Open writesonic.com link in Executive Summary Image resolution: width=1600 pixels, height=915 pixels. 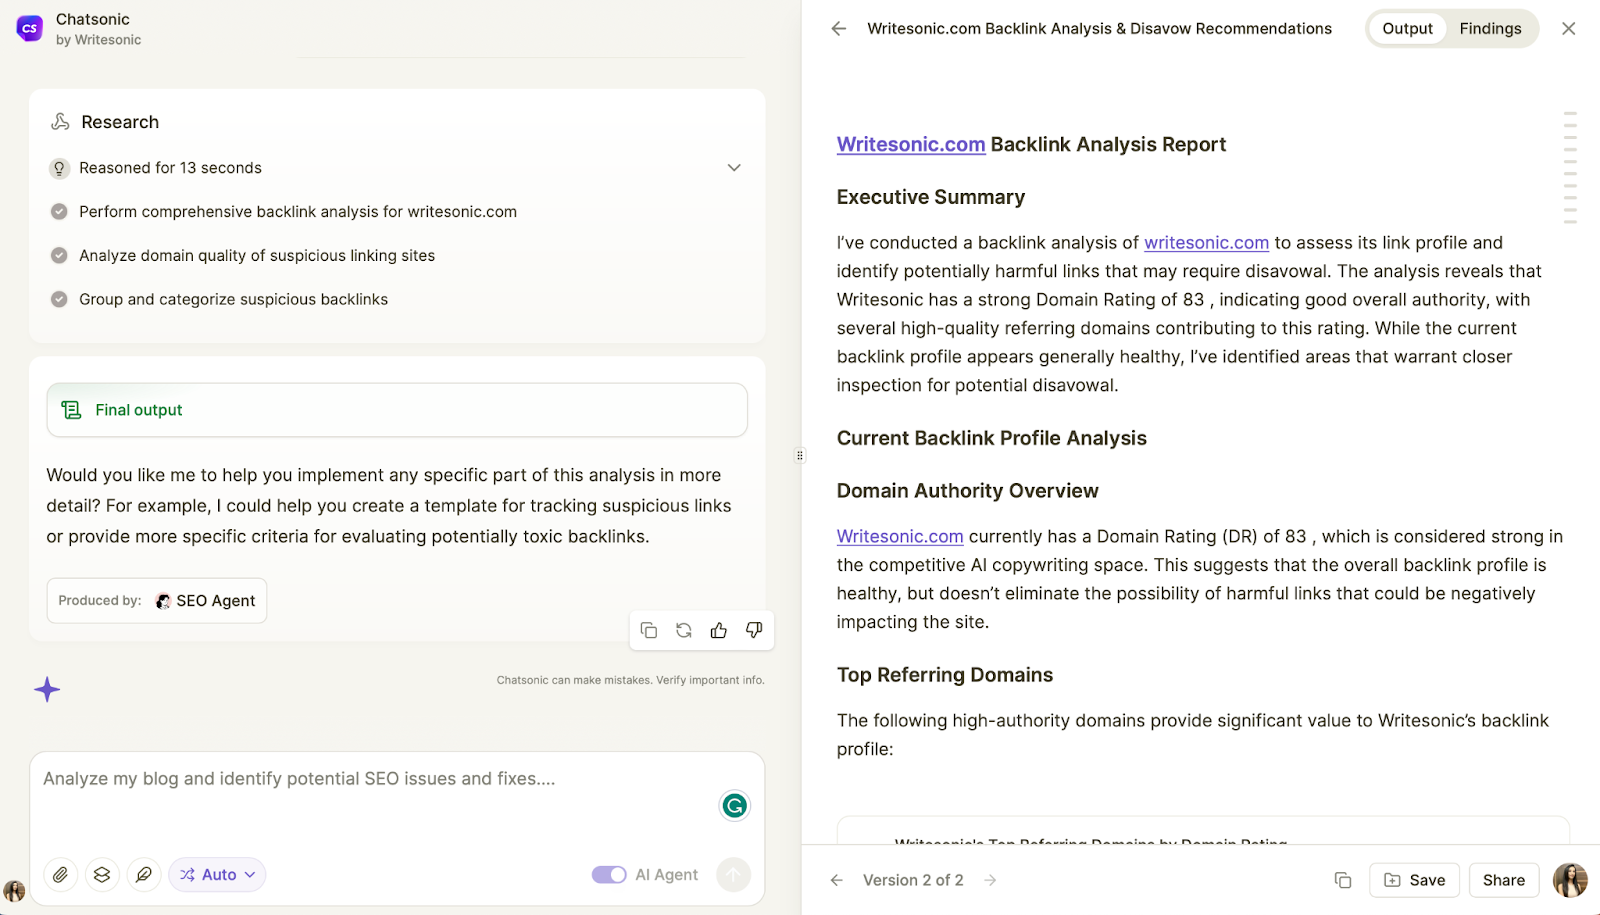coord(1206,243)
